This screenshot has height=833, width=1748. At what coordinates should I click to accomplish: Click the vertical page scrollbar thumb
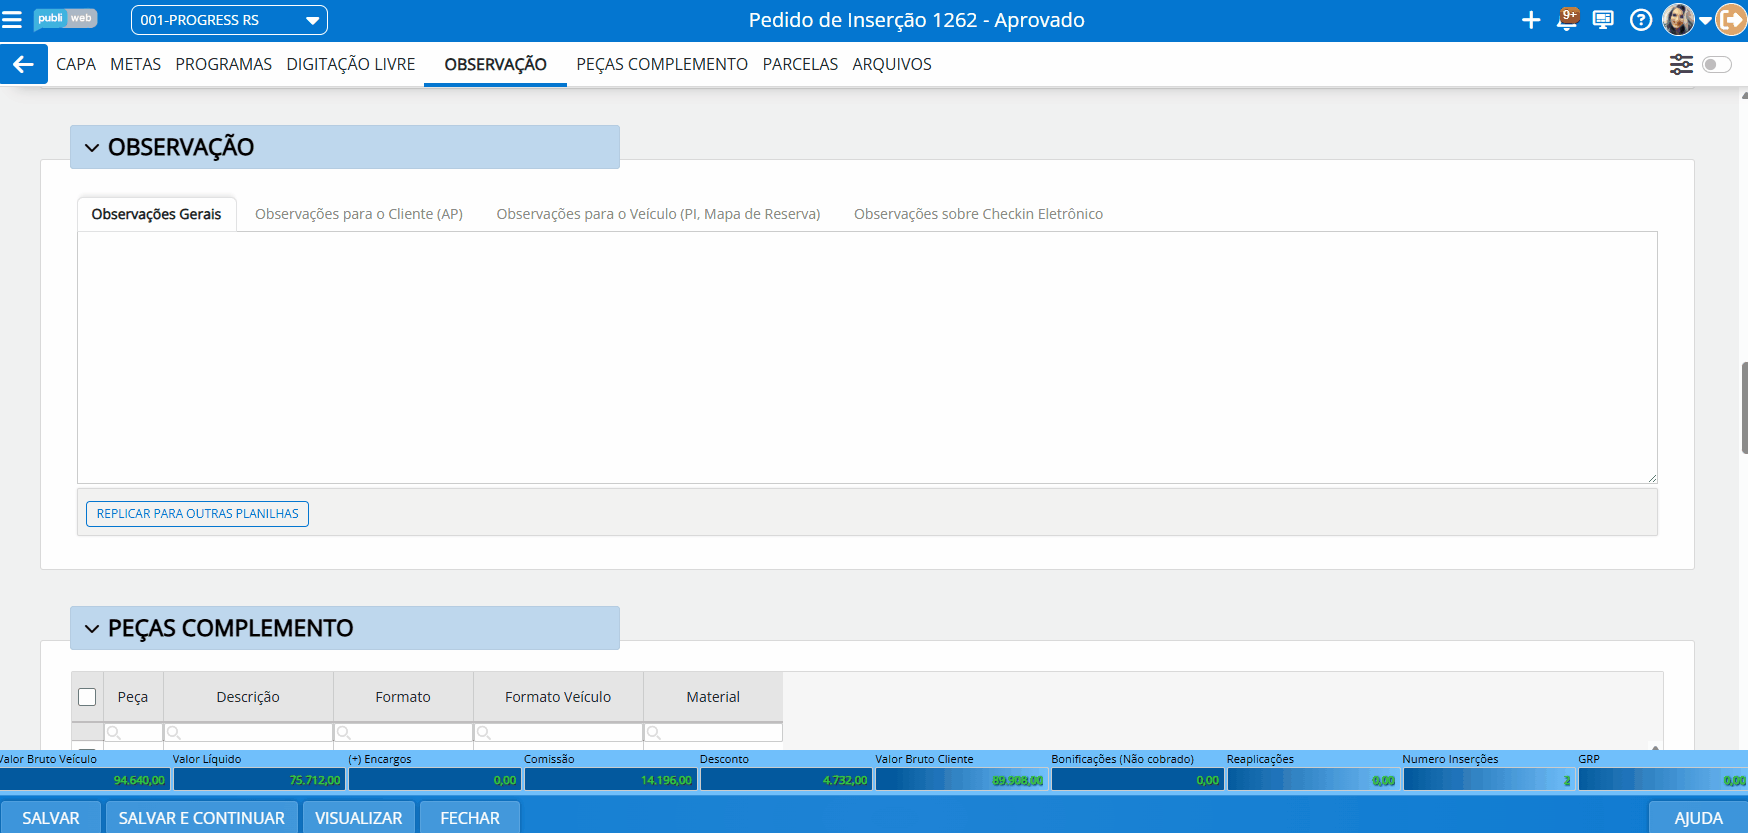(1744, 408)
